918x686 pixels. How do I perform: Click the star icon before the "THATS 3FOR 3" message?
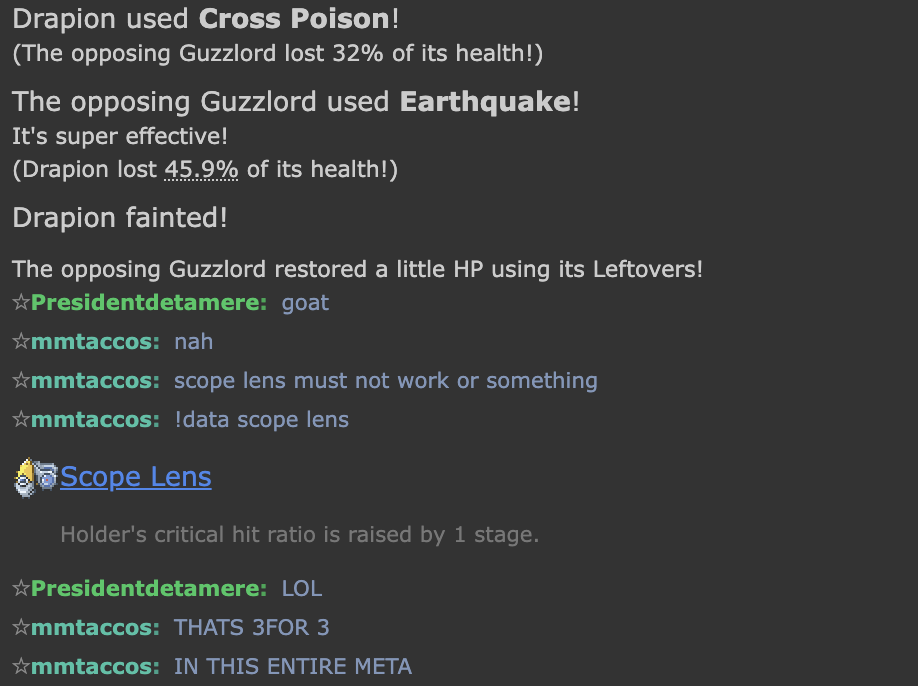click(x=21, y=627)
